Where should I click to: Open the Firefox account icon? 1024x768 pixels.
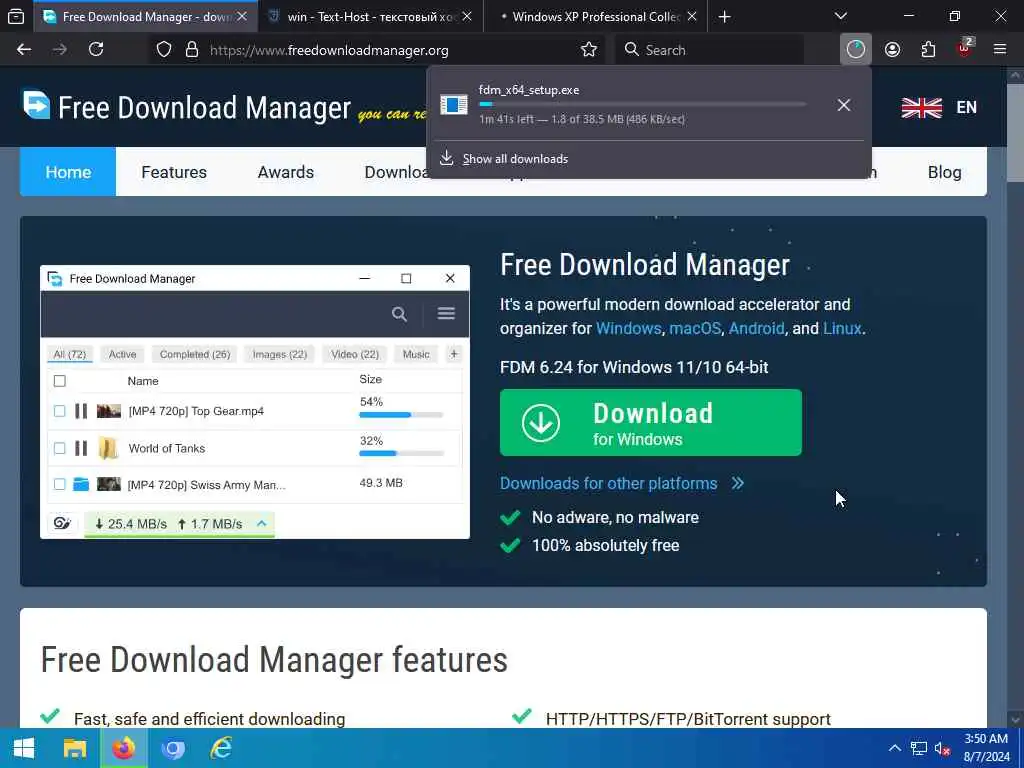[x=893, y=50]
